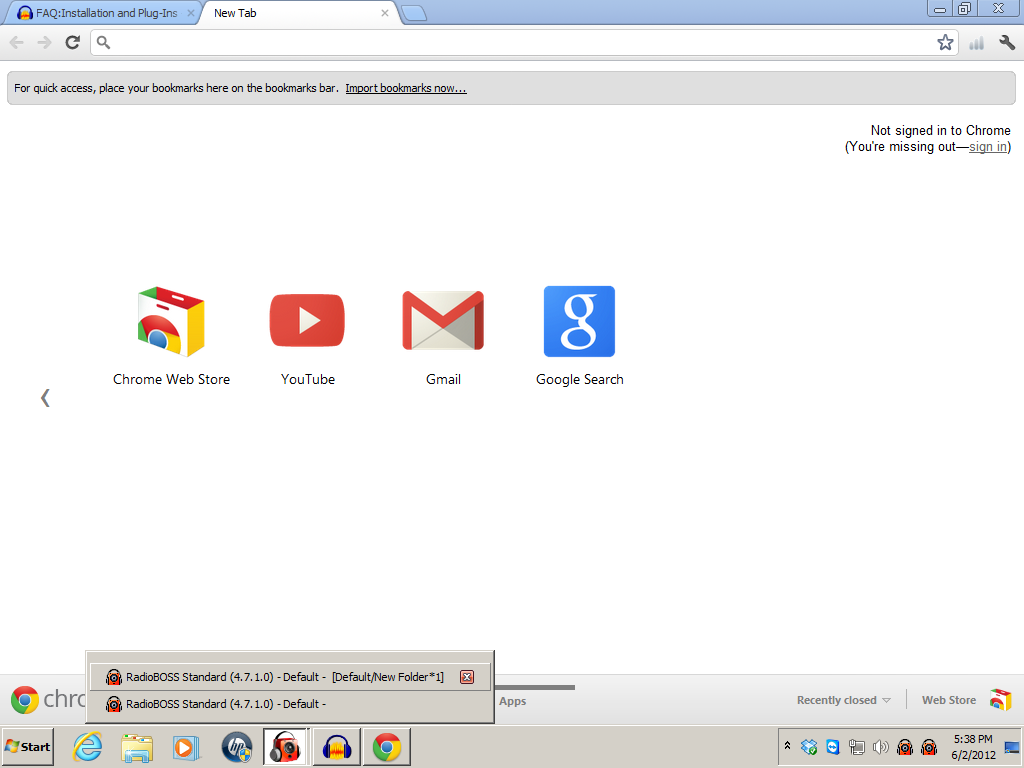Bookmark this page with the star
Image resolution: width=1024 pixels, height=768 pixels.
pyautogui.click(x=945, y=42)
